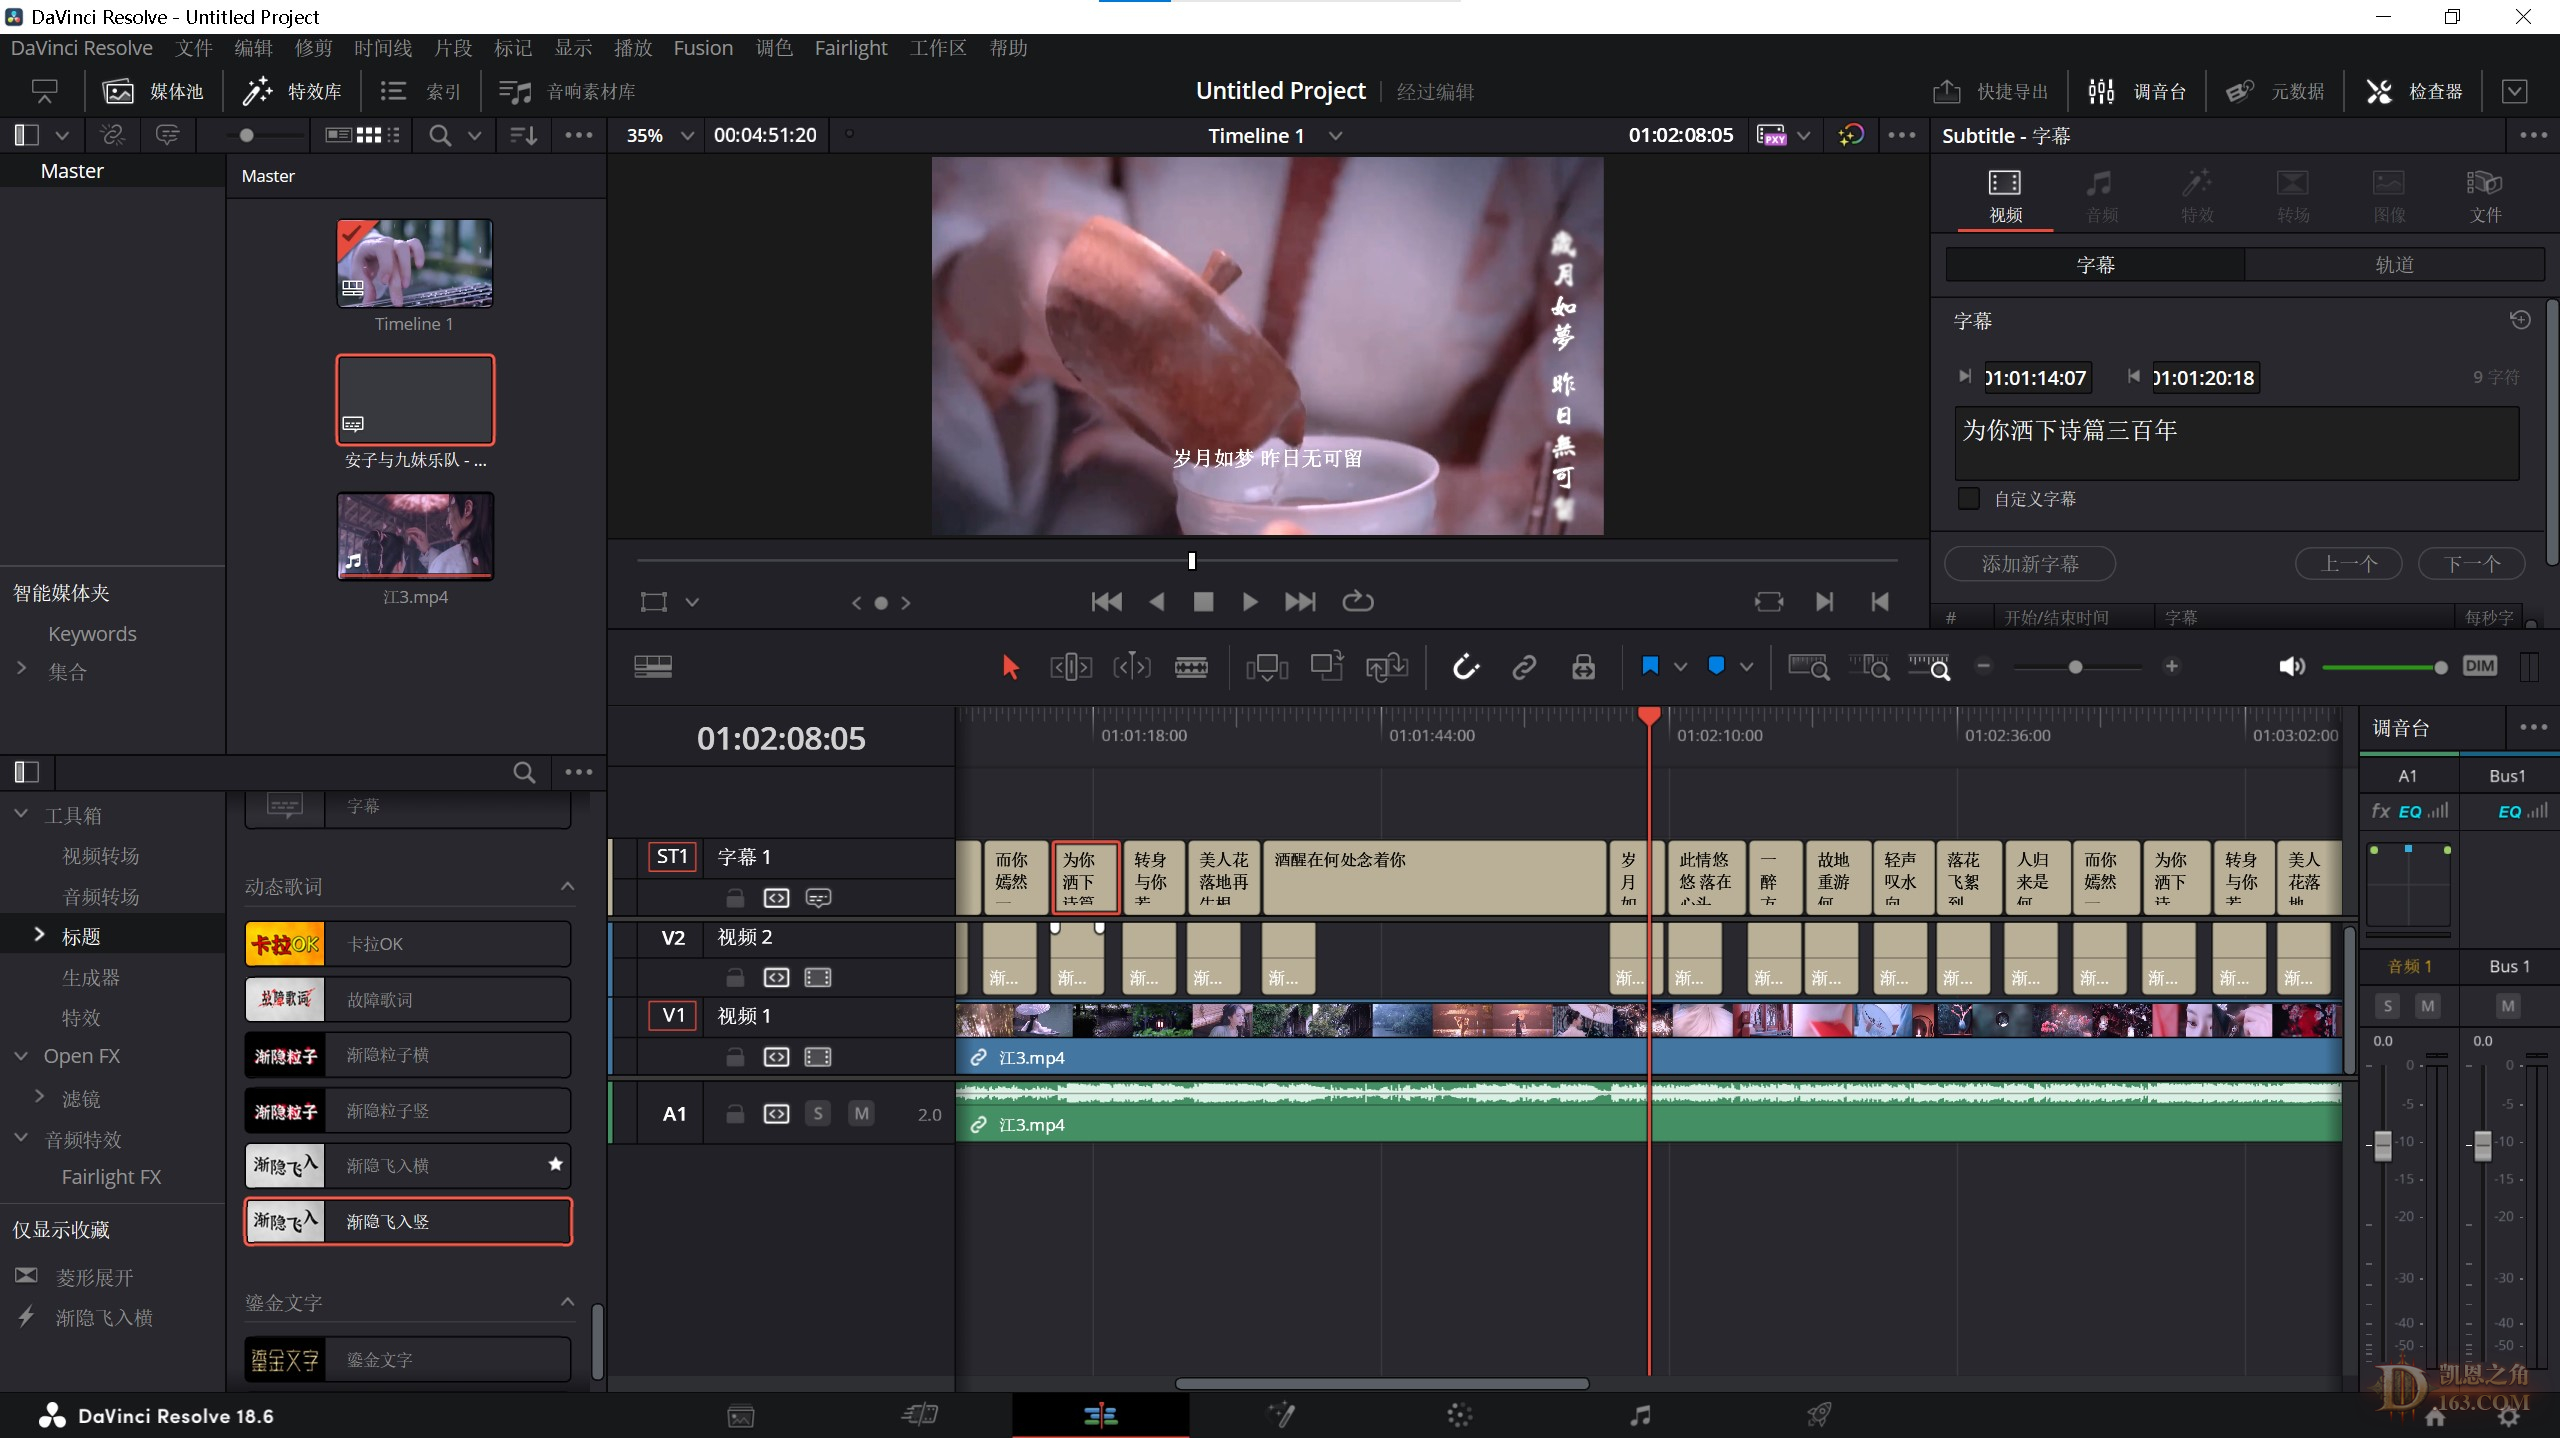
Task: Click the Insert Clip tool icon
Action: (1267, 667)
